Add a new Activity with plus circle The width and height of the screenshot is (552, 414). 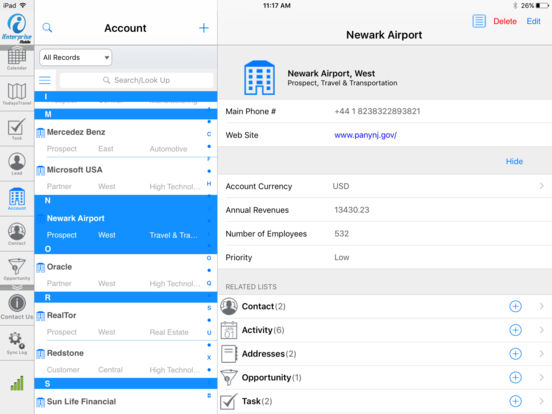point(515,330)
